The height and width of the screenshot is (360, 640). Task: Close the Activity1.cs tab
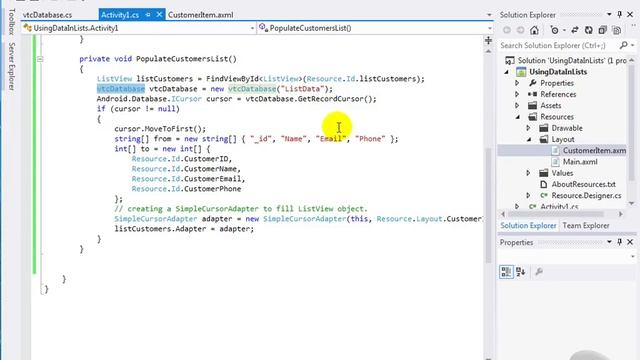[159, 15]
